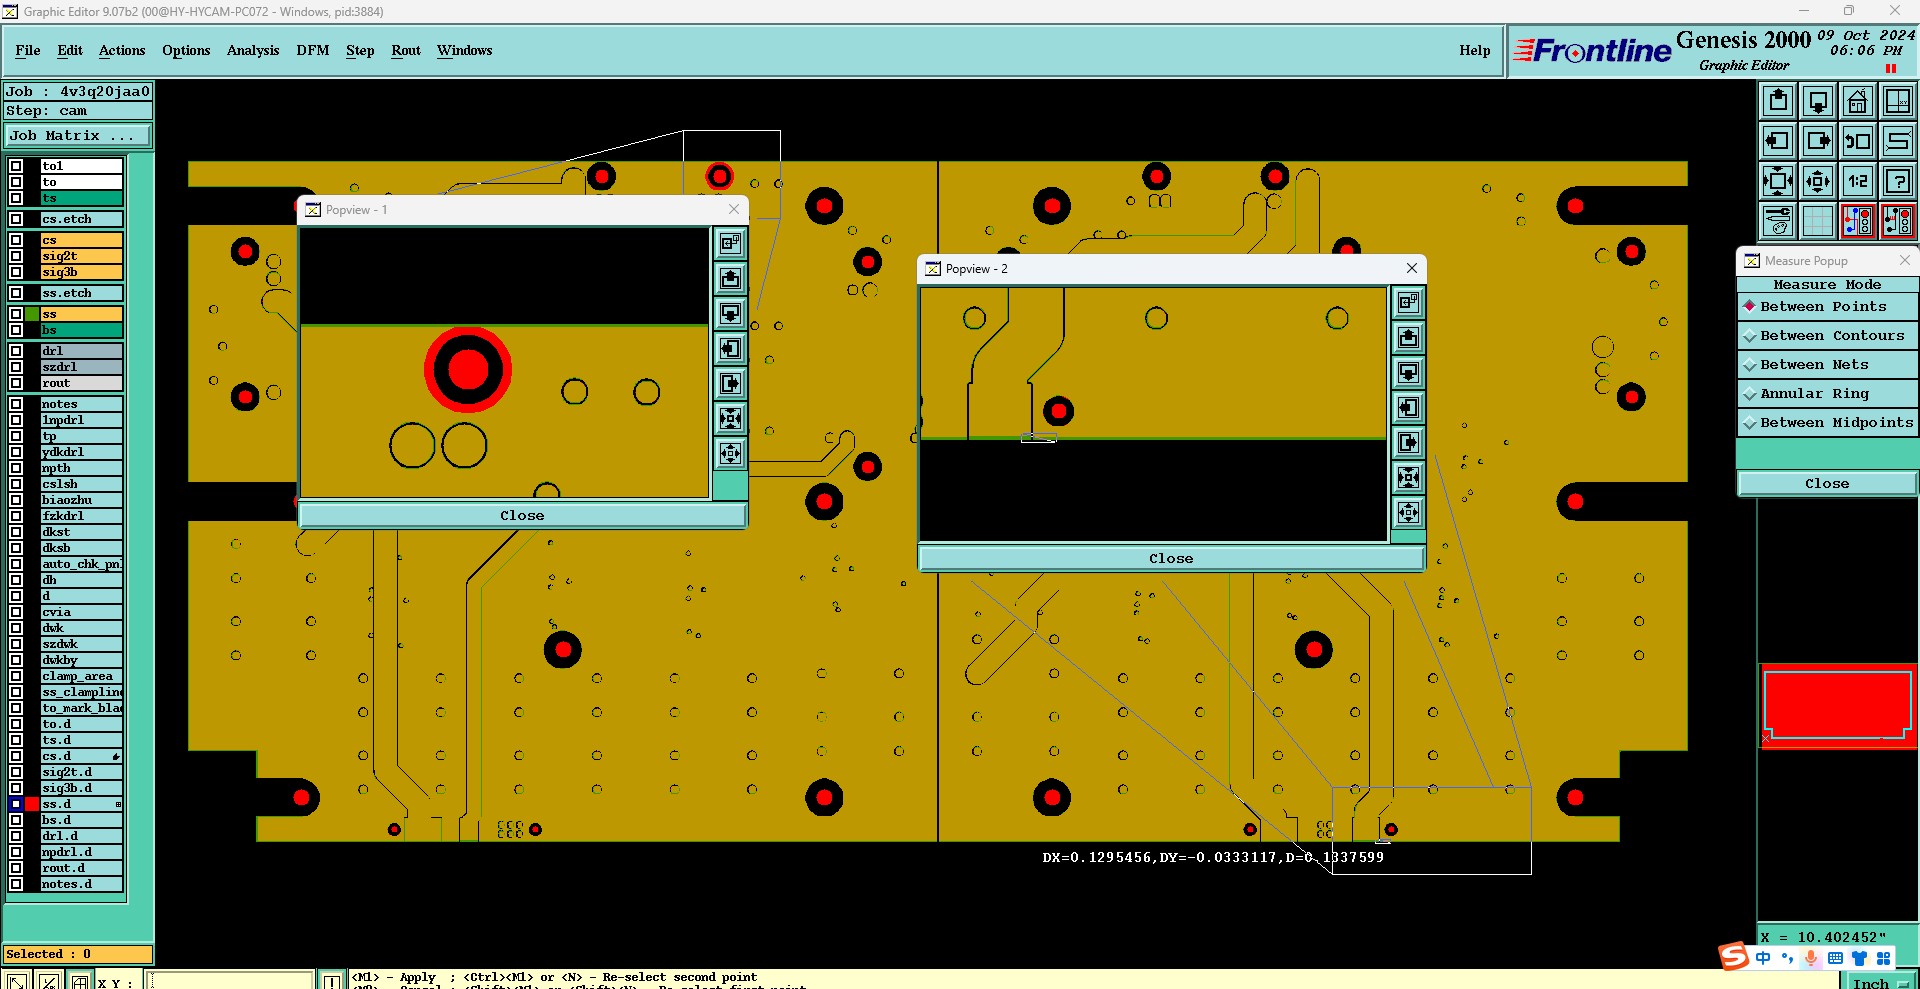Image resolution: width=1920 pixels, height=989 pixels.
Task: Click the pan right arrow icon in main toolbar
Action: 1818,141
